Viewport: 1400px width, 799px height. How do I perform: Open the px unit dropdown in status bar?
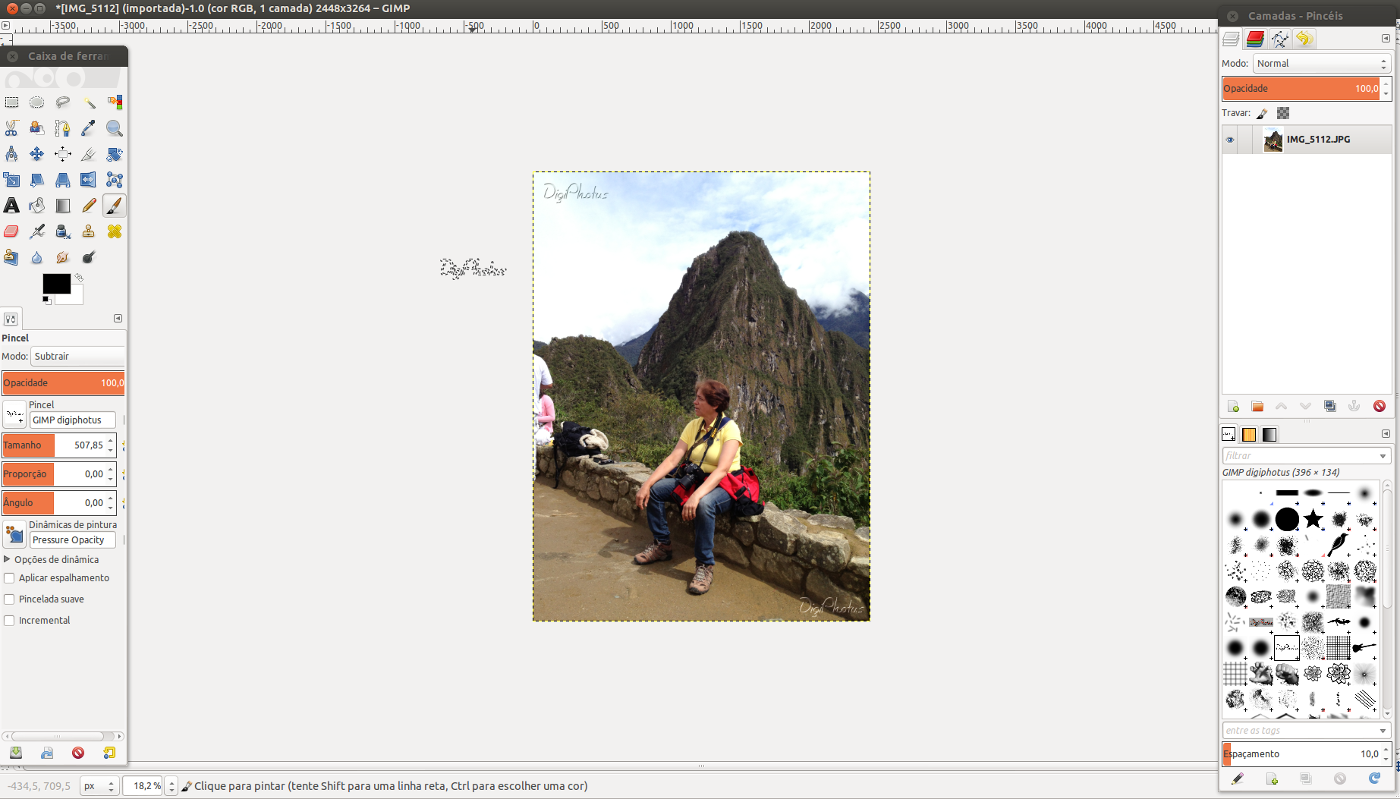[99, 786]
